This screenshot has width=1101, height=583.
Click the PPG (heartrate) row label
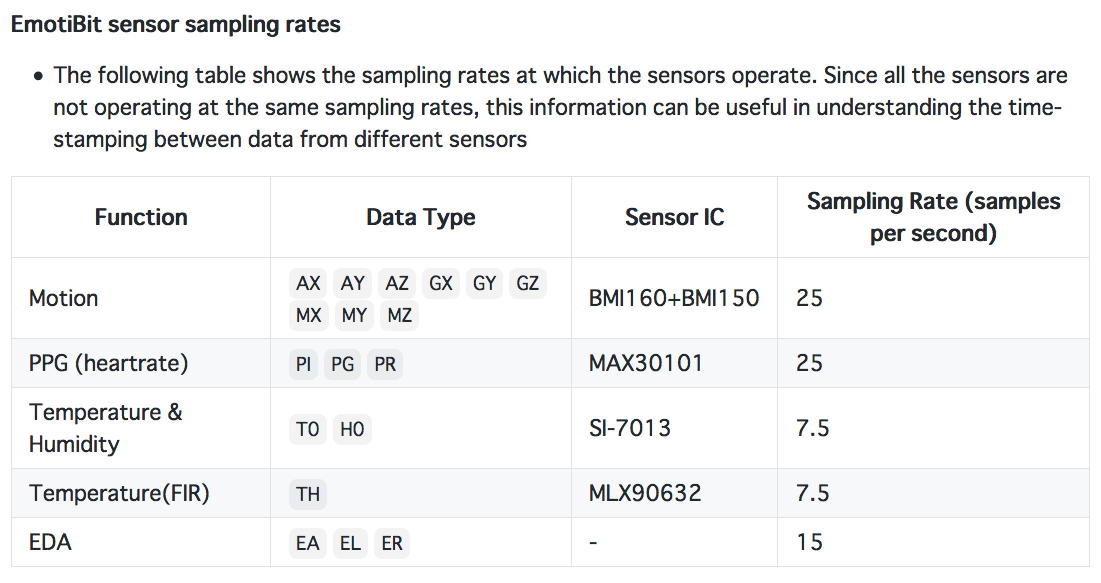pos(108,363)
